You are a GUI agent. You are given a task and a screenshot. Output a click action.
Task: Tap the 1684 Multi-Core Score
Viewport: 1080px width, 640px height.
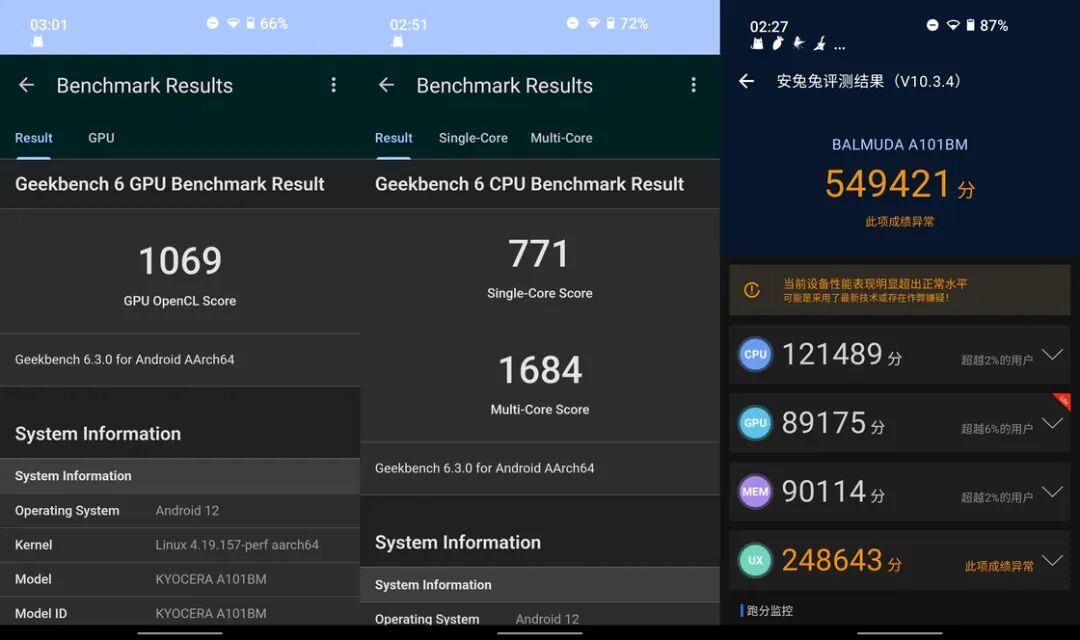(x=540, y=370)
